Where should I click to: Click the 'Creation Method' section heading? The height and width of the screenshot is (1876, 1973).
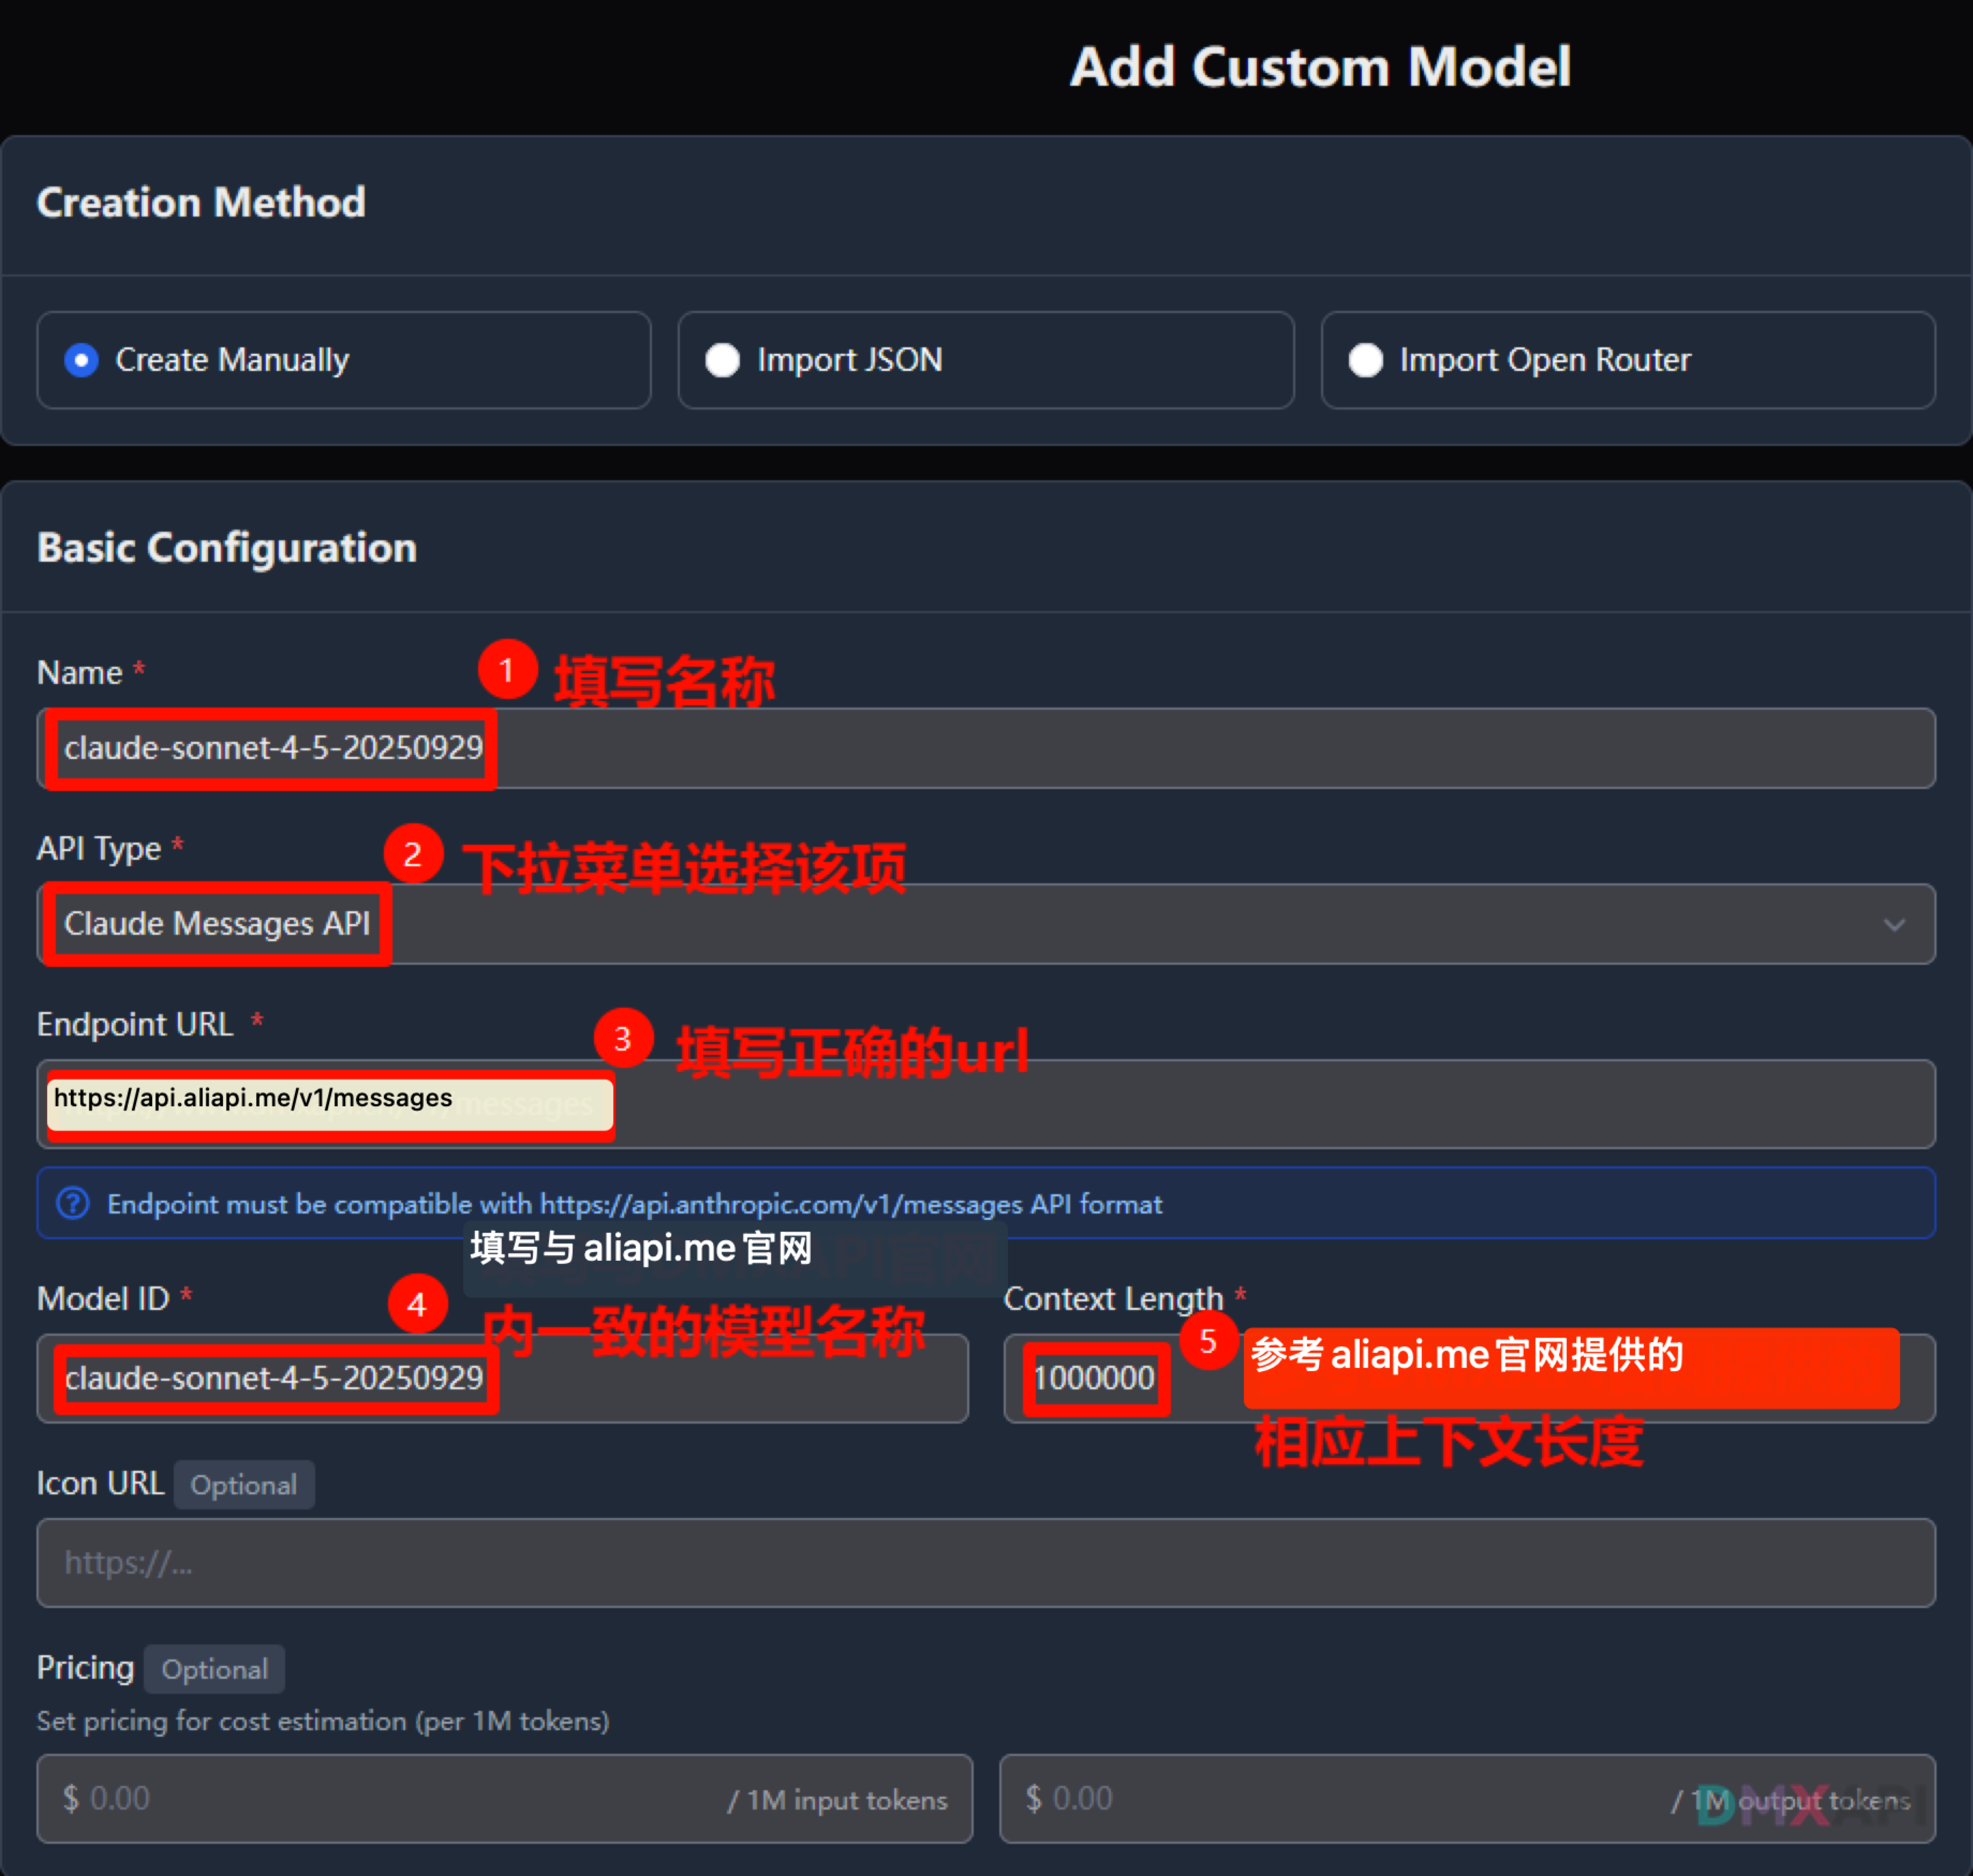(x=201, y=202)
